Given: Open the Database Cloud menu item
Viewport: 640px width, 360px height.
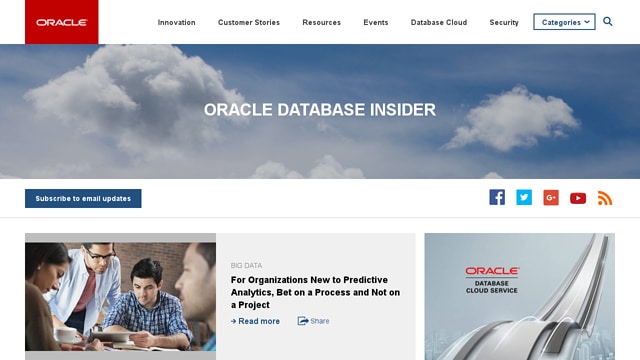Looking at the screenshot, I should click(x=439, y=22).
